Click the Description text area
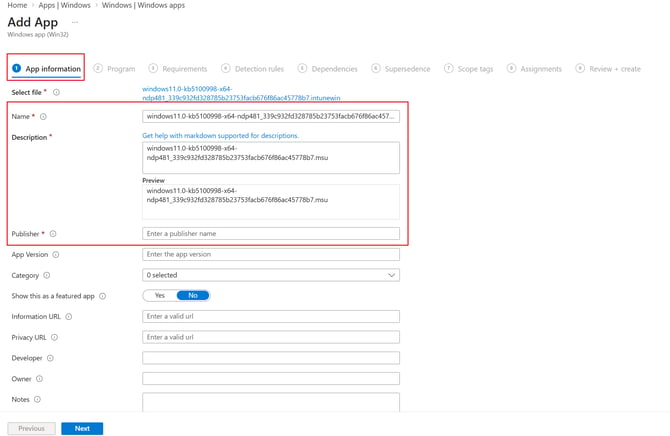This screenshot has width=670, height=436. click(271, 158)
